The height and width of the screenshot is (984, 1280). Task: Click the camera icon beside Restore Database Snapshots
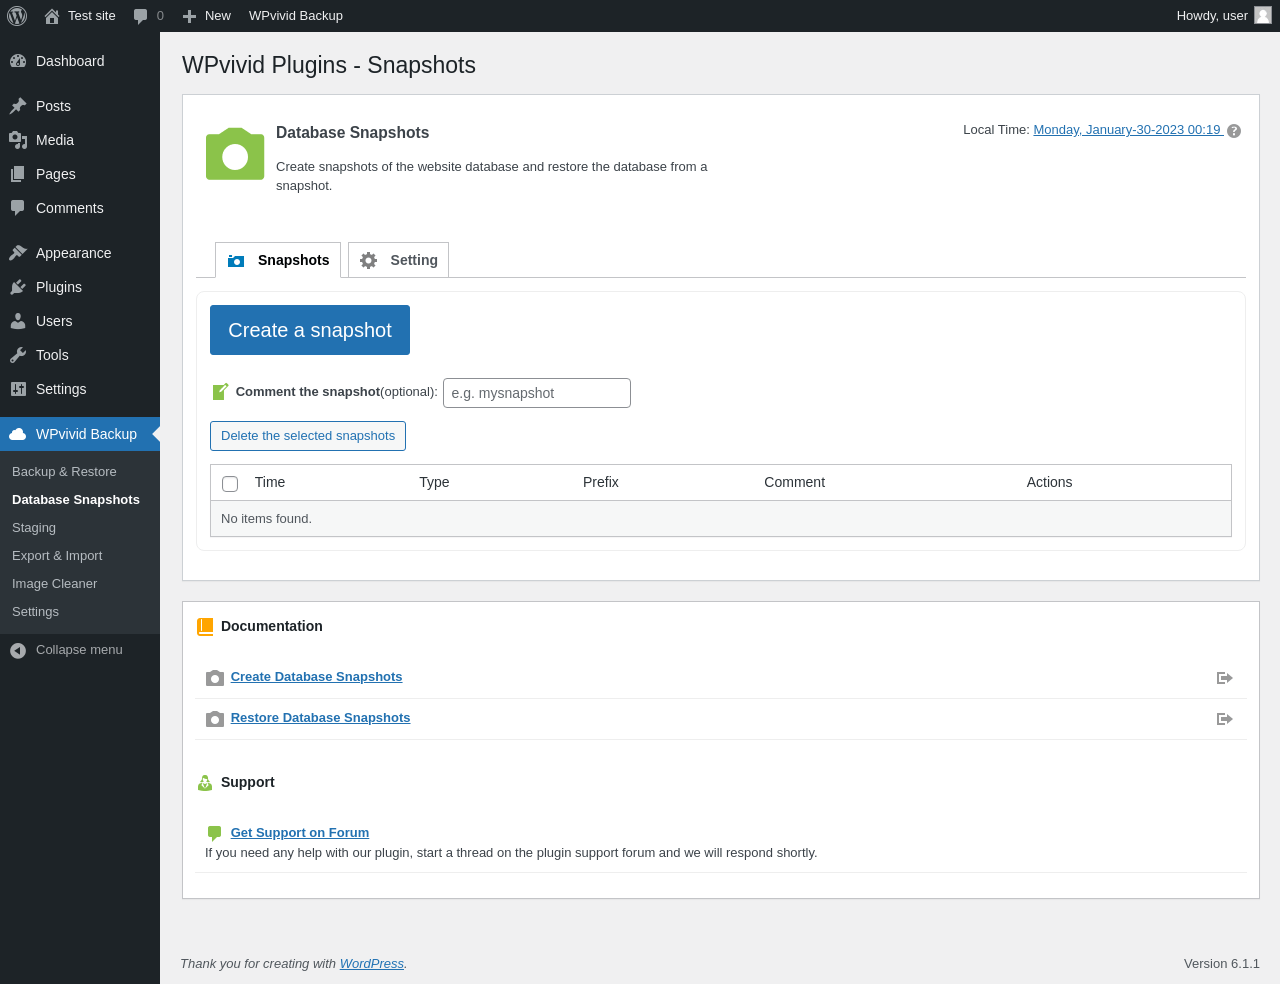[215, 719]
